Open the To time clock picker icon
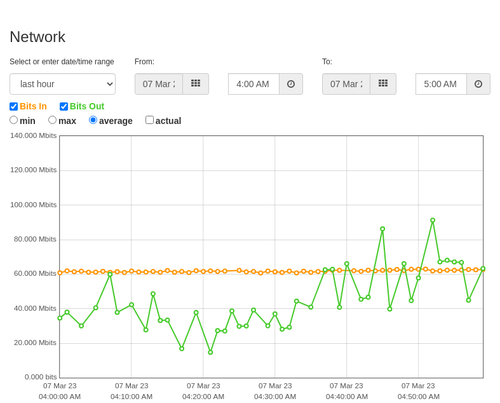 point(478,84)
